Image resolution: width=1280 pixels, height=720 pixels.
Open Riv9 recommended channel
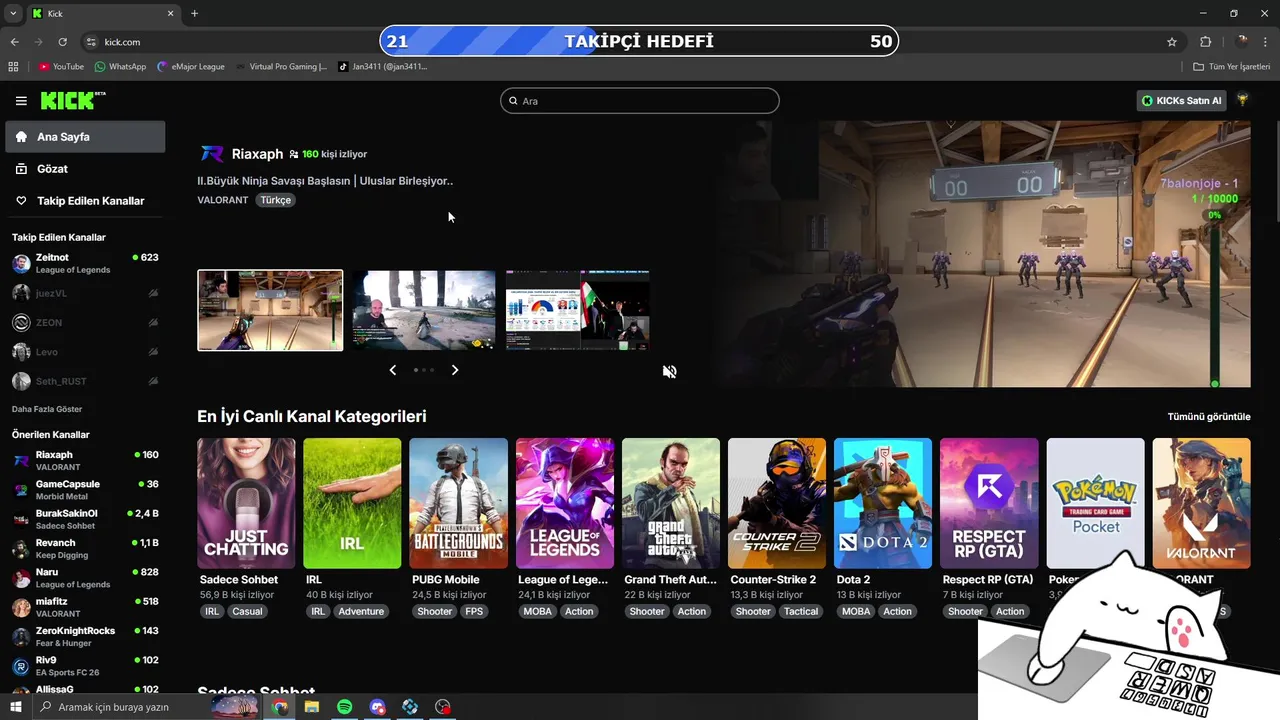[85, 666]
